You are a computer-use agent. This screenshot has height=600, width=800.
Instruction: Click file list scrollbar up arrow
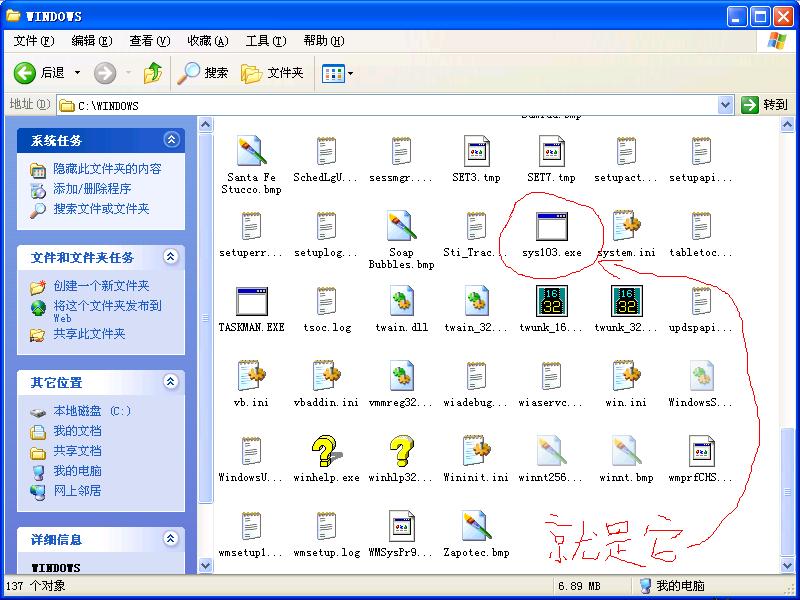point(787,124)
